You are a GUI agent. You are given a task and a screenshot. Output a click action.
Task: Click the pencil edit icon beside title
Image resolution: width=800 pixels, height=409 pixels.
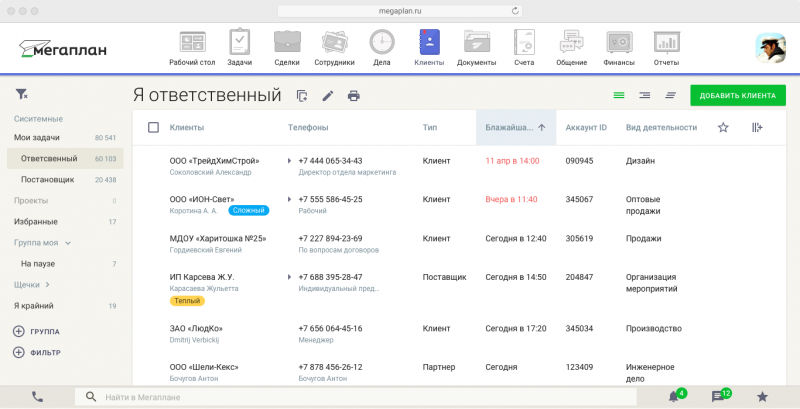coord(327,96)
